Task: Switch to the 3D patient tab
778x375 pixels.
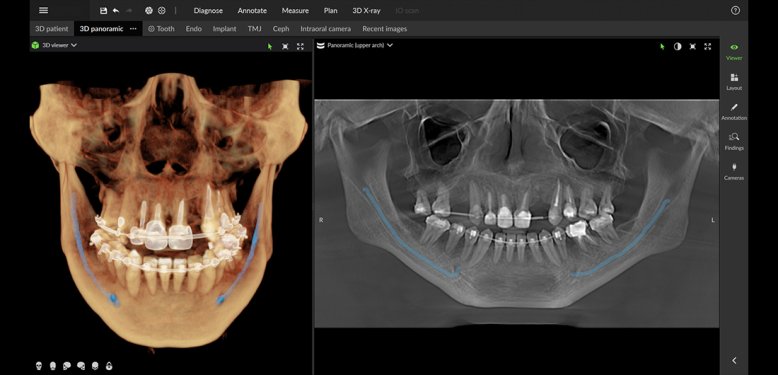Action: [52, 29]
